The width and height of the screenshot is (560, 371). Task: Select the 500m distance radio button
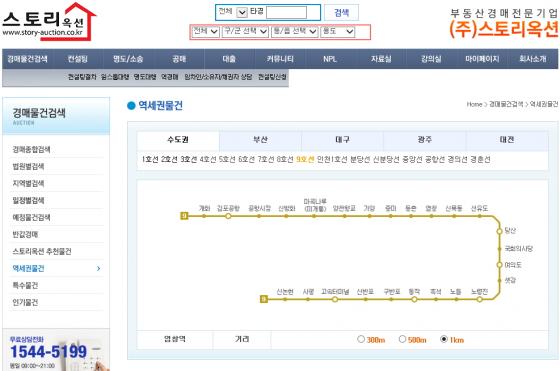tap(402, 339)
